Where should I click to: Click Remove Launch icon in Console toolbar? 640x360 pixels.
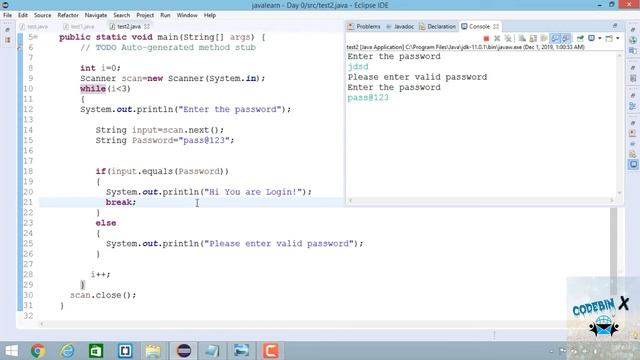[497, 38]
